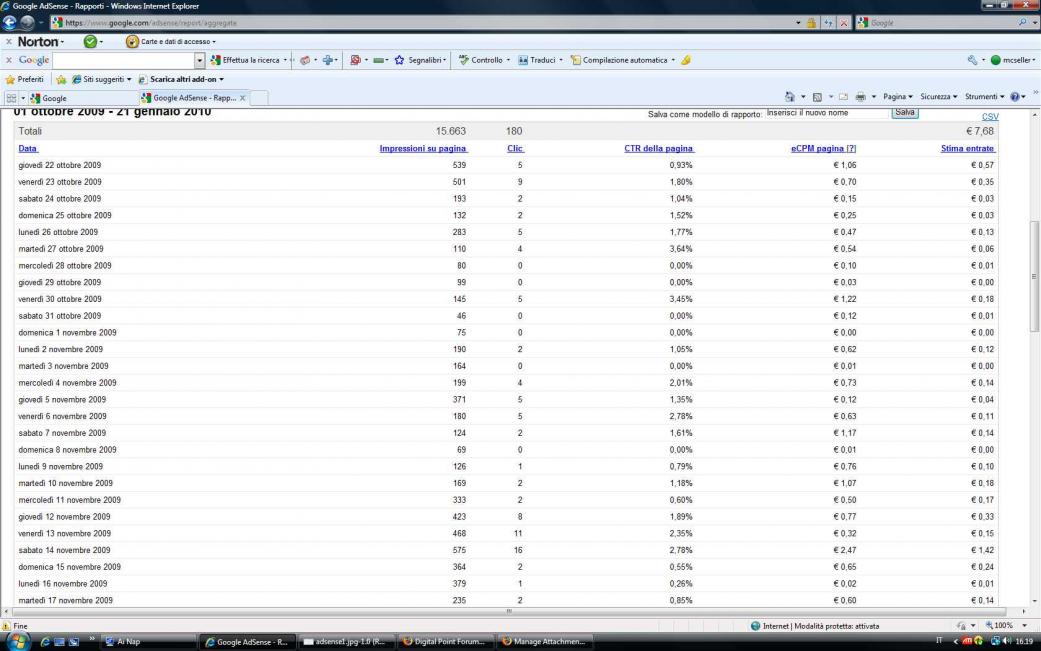Click the refresh icon beside address bar
Viewport: 1041px width, 651px height.
tap(842, 22)
